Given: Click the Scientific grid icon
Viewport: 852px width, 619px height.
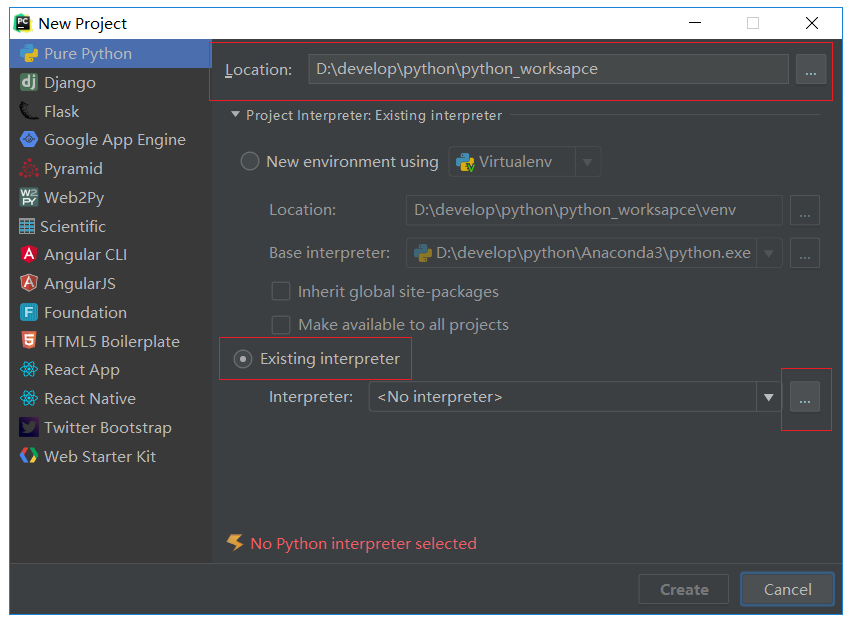Looking at the screenshot, I should 27,226.
